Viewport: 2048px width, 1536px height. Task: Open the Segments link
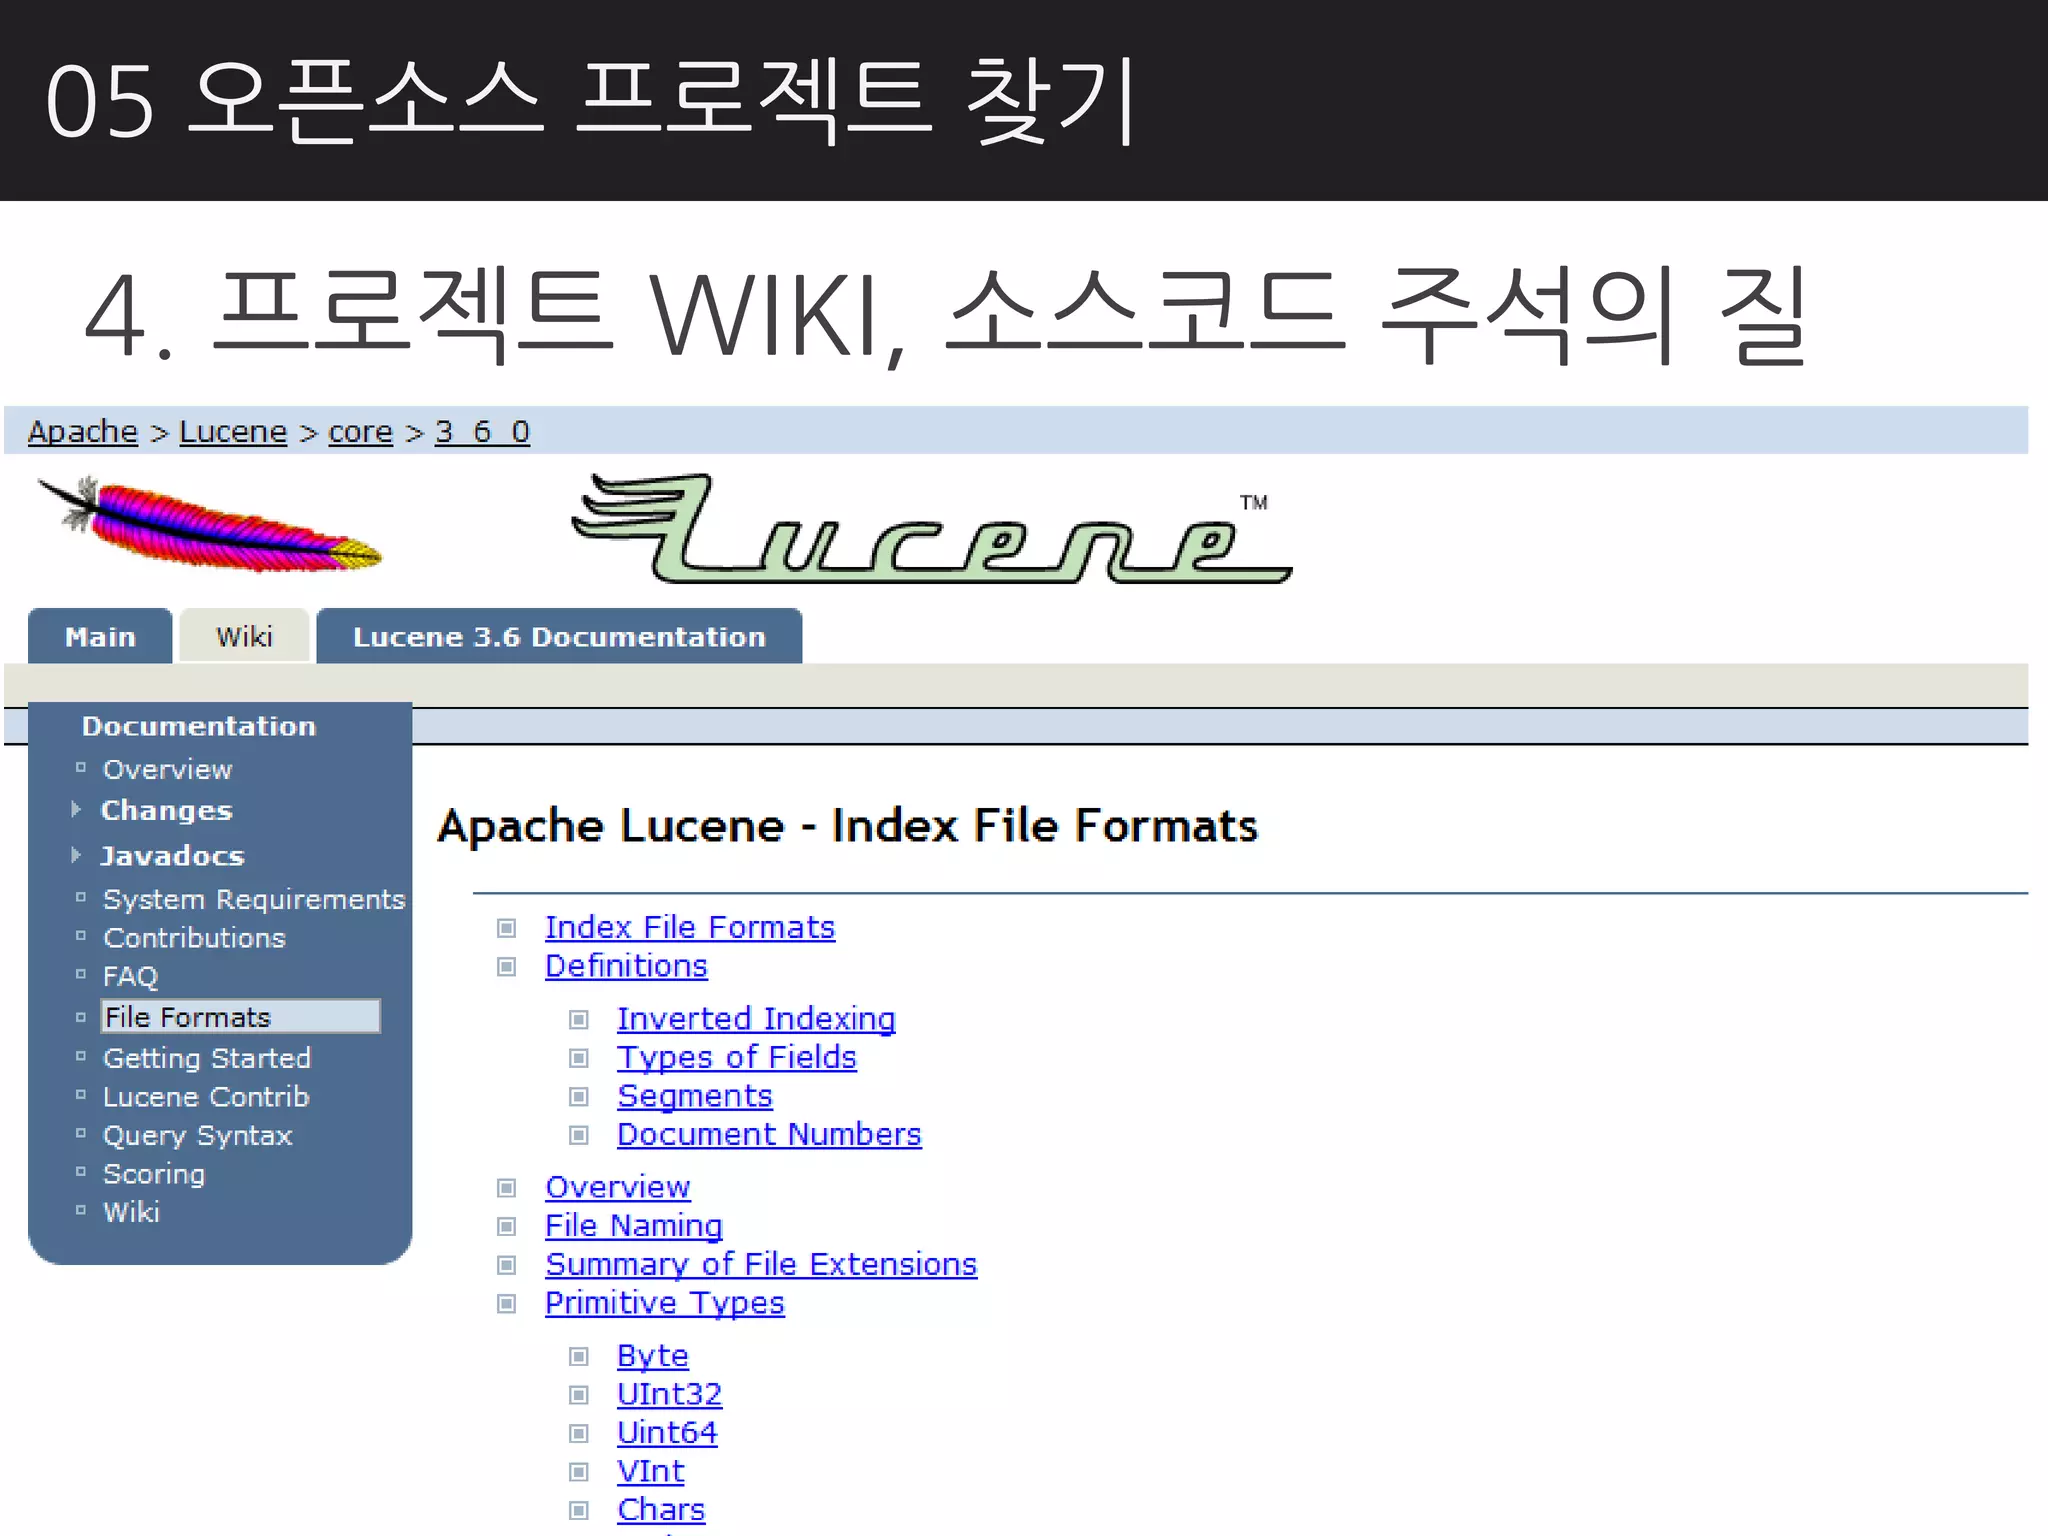[695, 1096]
